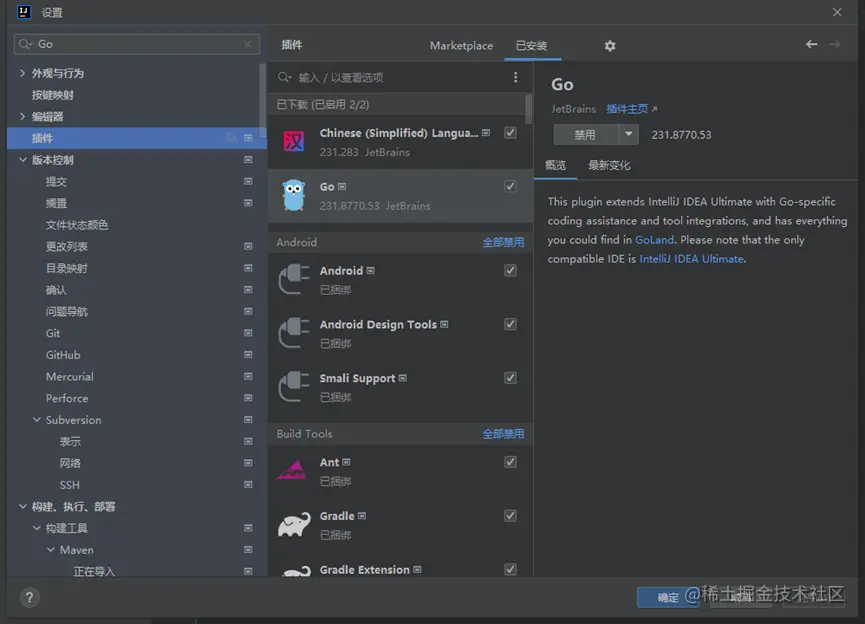865x624 pixels.
Task: Click the search magnifier in plugin filter
Action: 284,77
